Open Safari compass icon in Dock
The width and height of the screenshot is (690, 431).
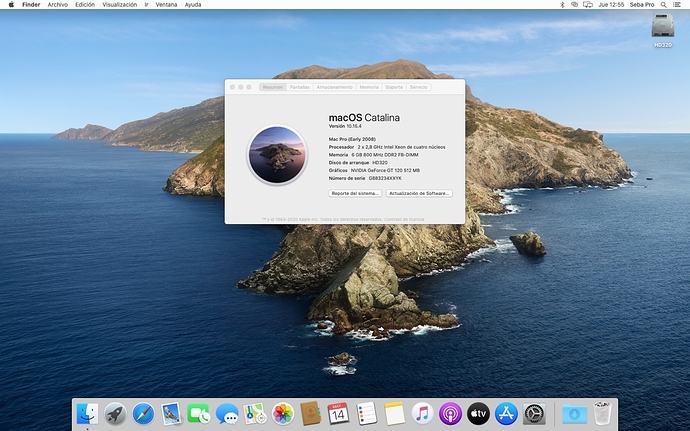tap(143, 414)
